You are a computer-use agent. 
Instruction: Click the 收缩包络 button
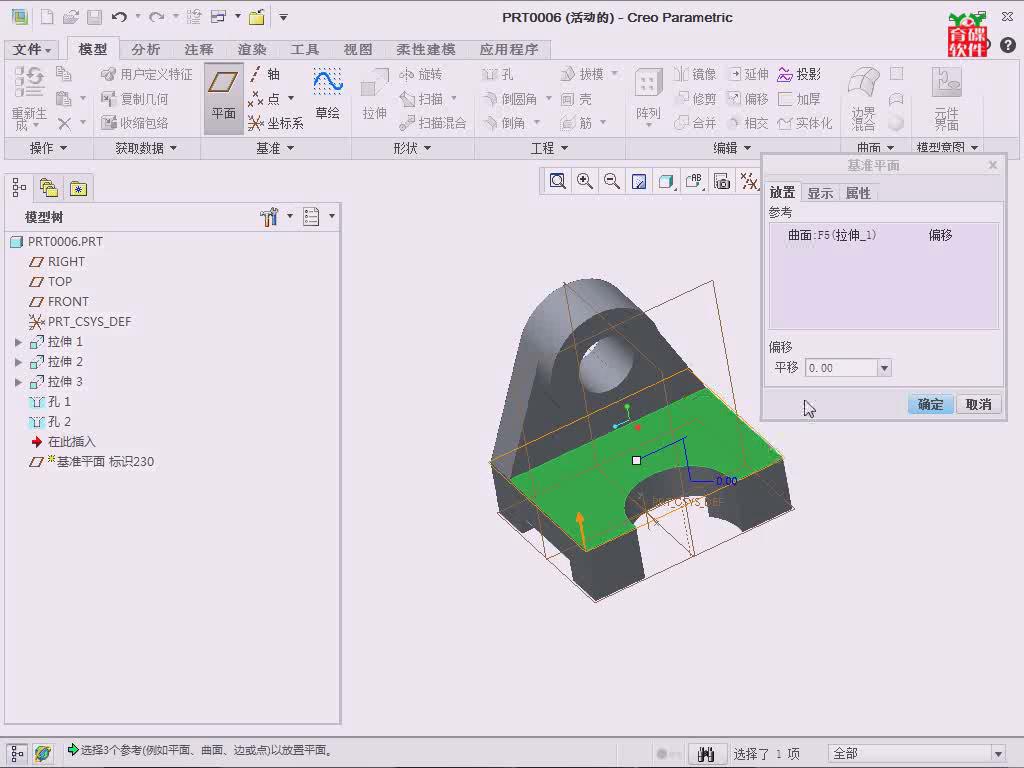click(135, 123)
